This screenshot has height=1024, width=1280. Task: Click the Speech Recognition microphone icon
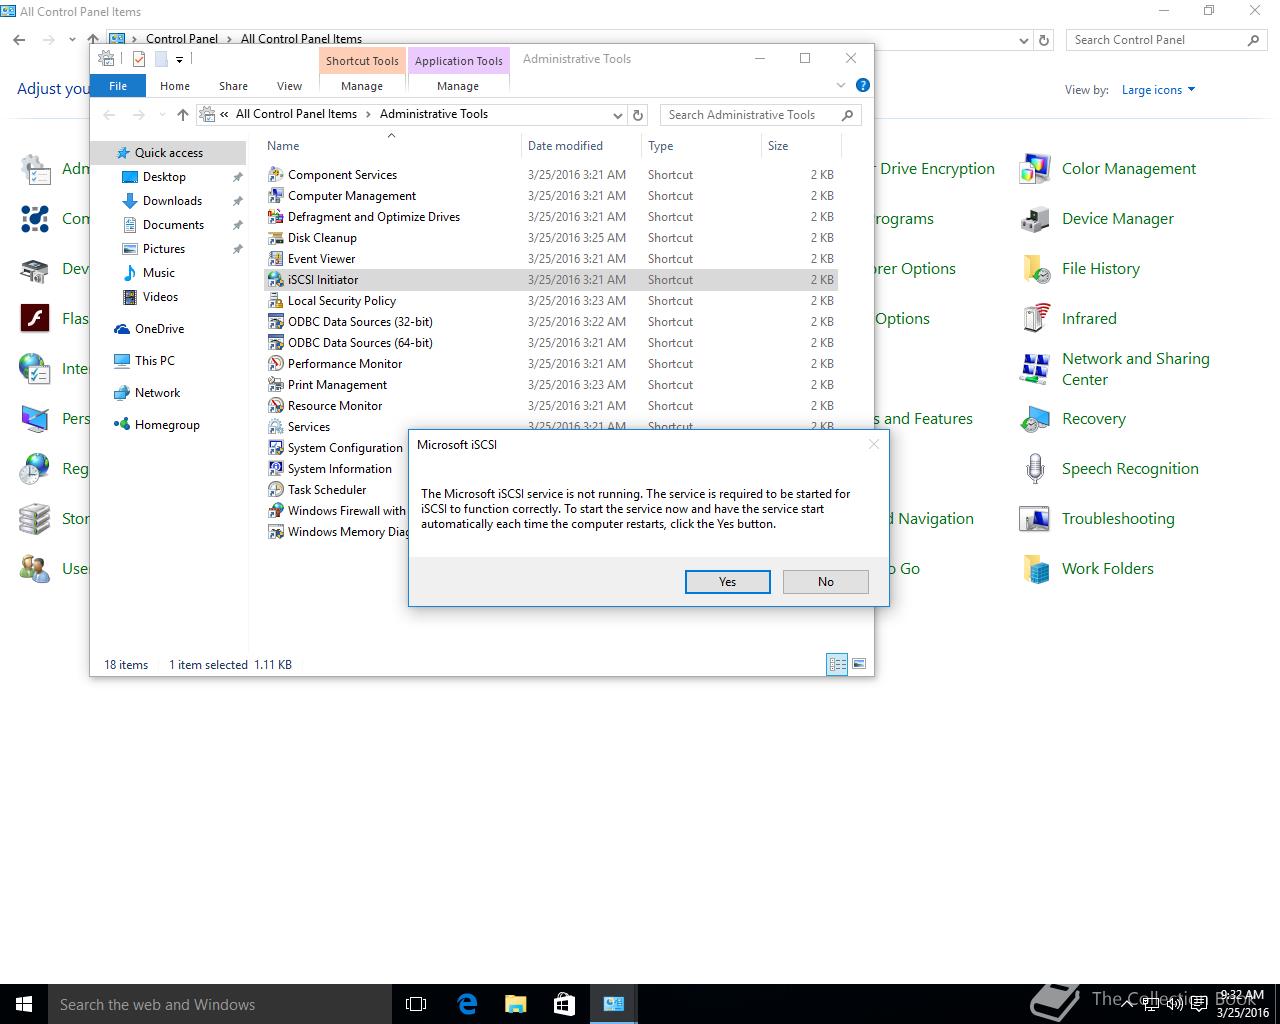click(1035, 469)
